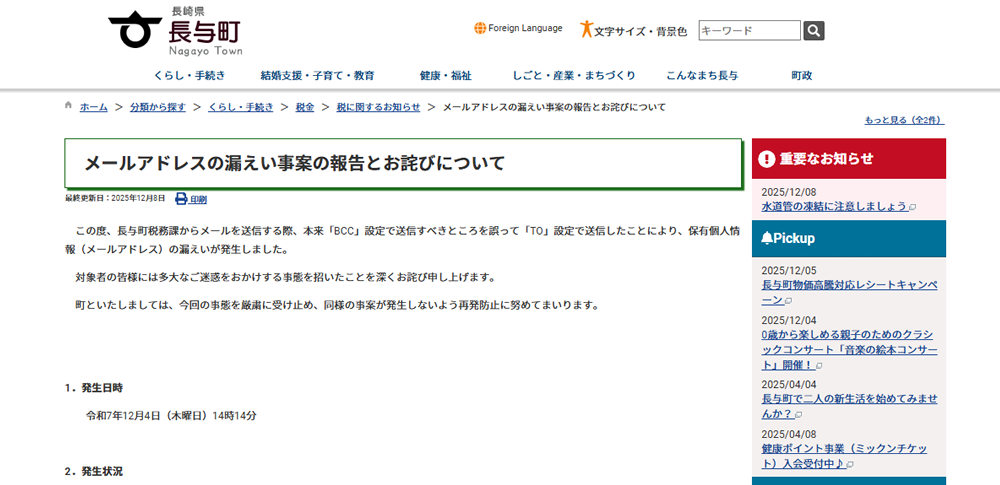Click the home icon in breadcrumb
This screenshot has width=1000, height=485.
pyautogui.click(x=68, y=106)
